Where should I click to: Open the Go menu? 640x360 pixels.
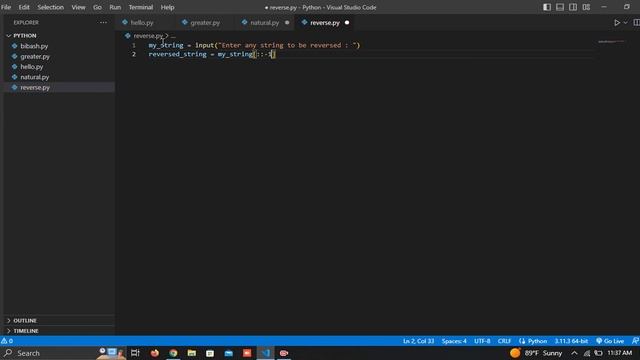point(97,7)
